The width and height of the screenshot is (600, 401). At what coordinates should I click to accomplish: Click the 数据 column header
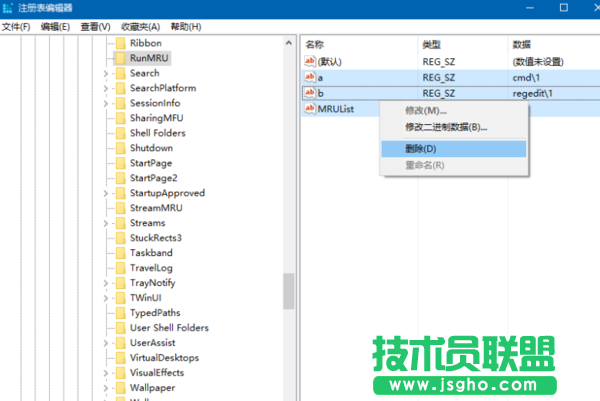point(554,45)
